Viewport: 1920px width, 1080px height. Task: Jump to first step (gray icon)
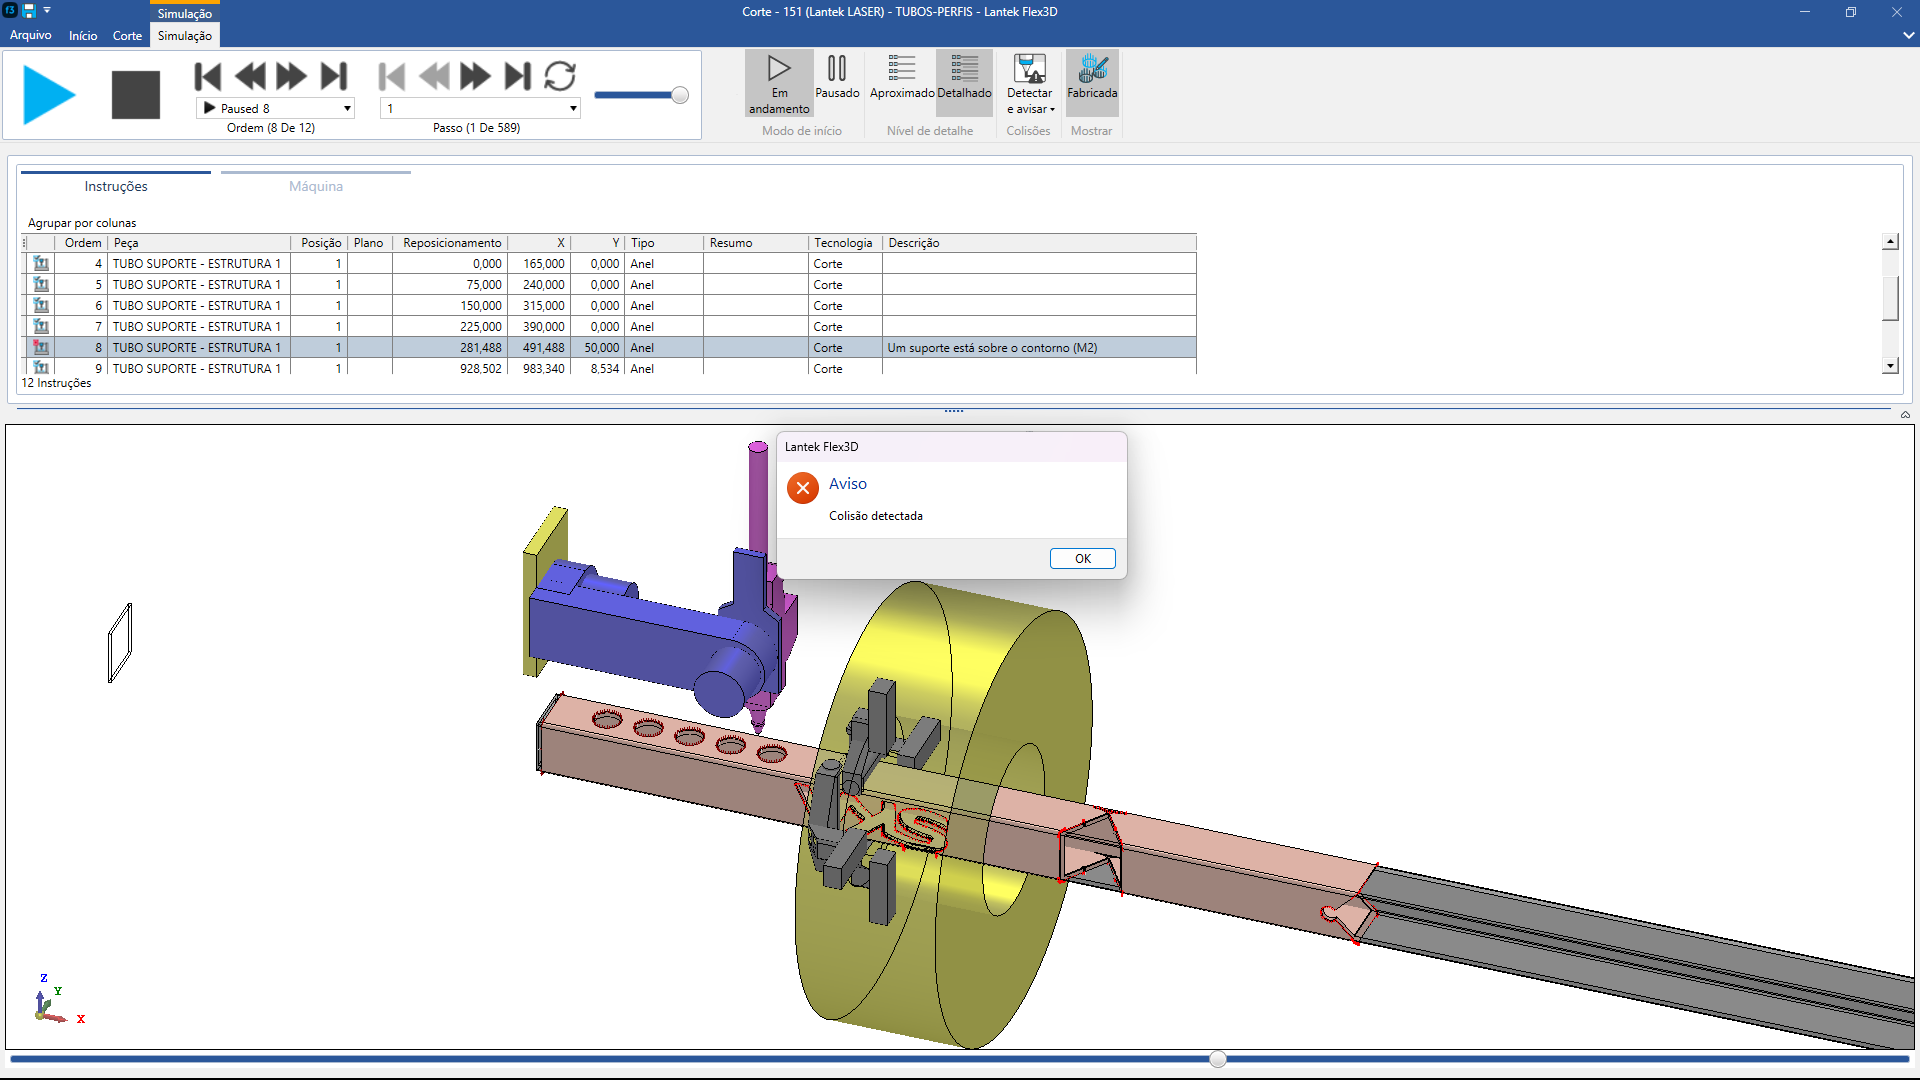point(392,76)
